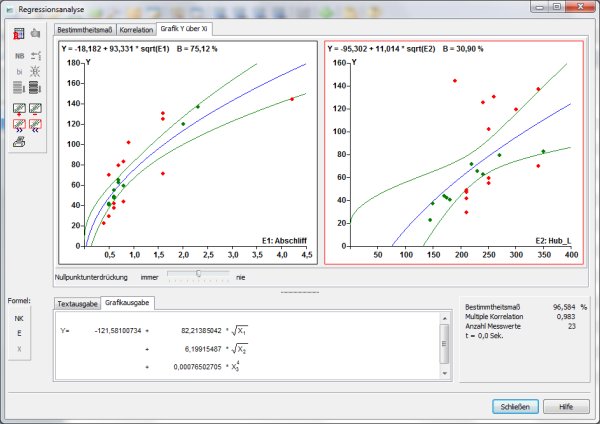
Task: Click the calculation icon with red B
Action: pos(19,34)
